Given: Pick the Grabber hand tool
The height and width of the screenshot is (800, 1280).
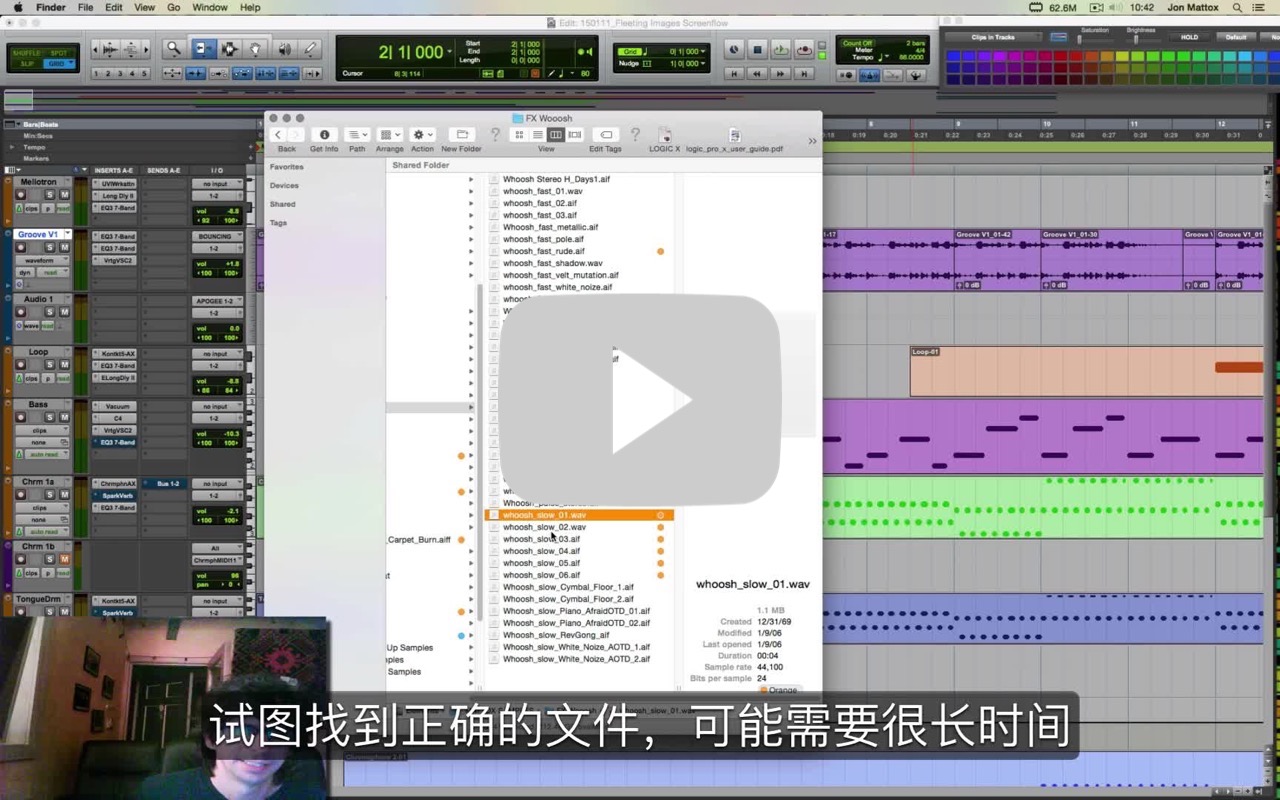Looking at the screenshot, I should [257, 48].
